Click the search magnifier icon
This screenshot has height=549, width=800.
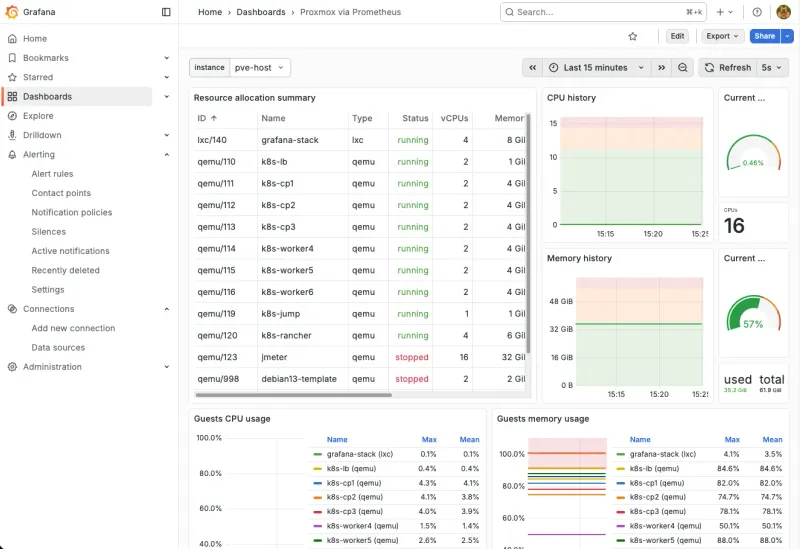tap(509, 12)
